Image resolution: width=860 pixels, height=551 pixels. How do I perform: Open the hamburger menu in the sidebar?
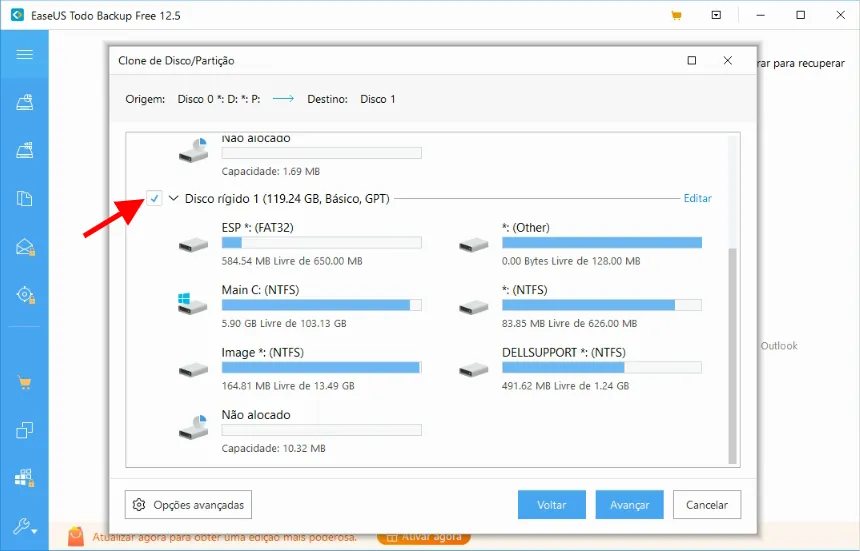coord(24,54)
